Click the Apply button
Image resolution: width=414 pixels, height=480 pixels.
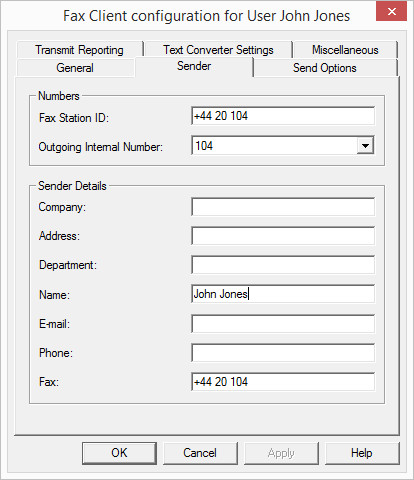281,453
